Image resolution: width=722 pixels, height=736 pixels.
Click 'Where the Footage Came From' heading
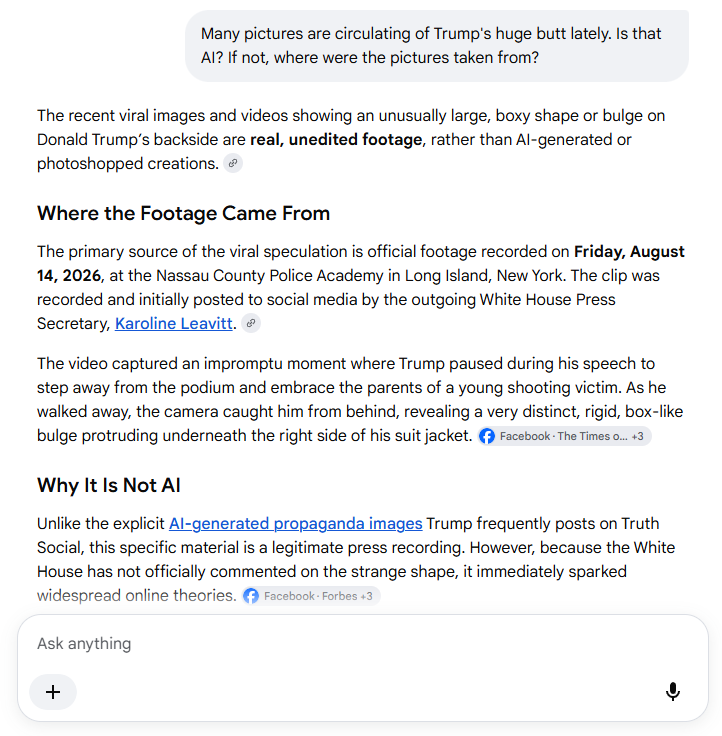coord(184,214)
